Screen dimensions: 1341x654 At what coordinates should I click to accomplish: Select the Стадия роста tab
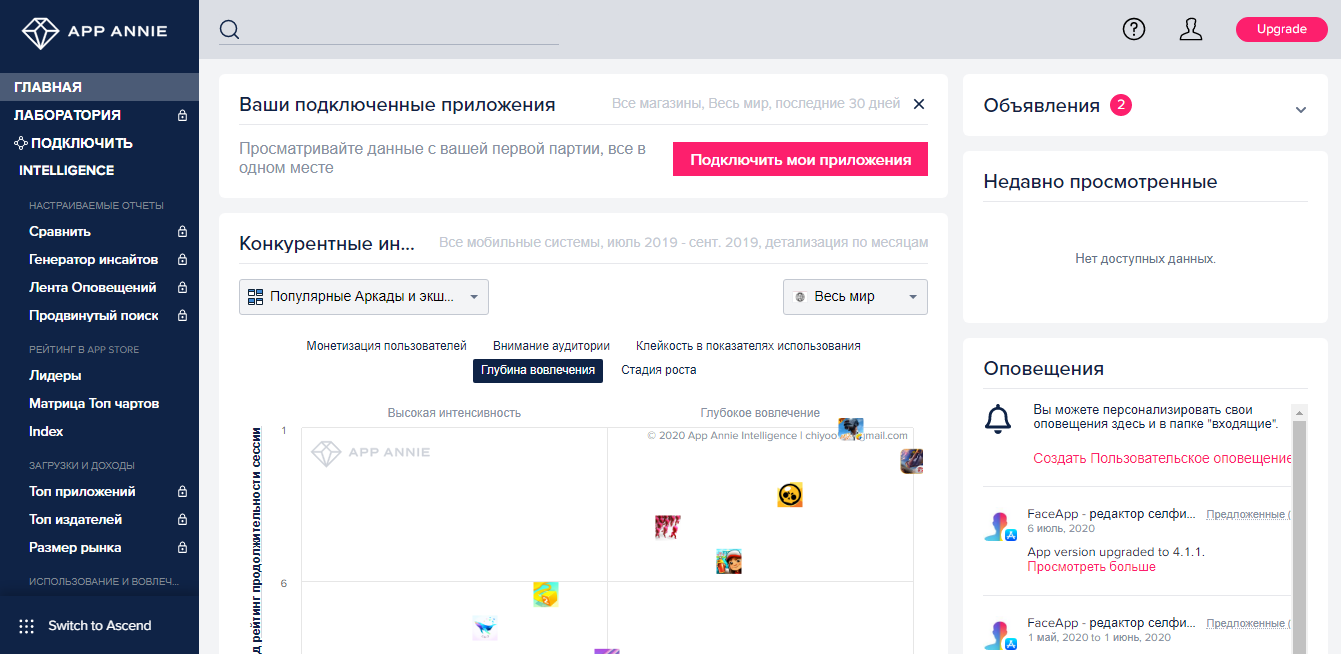[x=659, y=370]
